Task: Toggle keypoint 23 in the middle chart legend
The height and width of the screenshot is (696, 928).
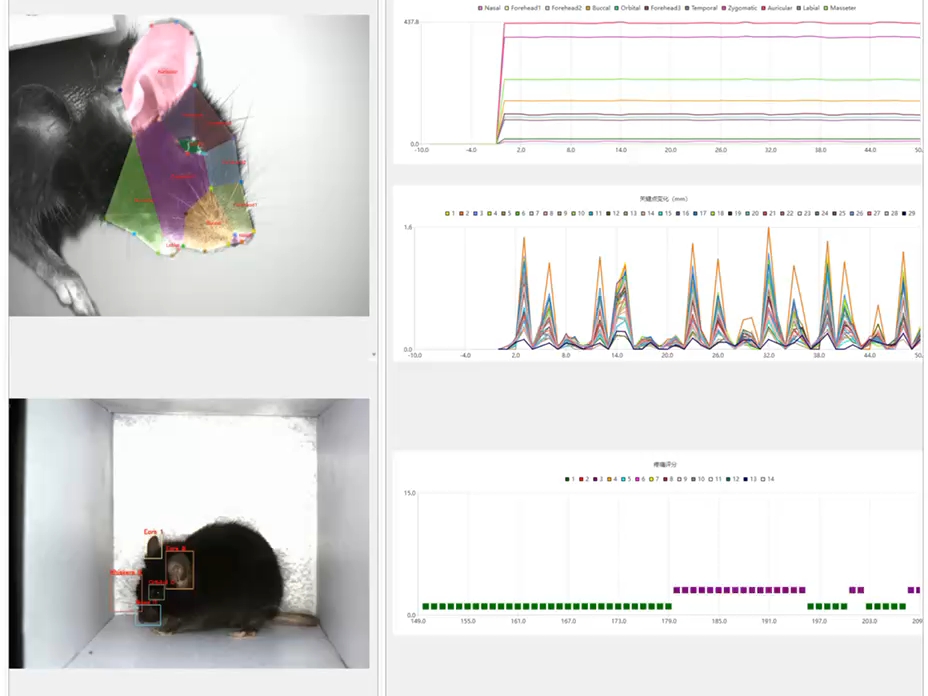Action: pyautogui.click(x=804, y=213)
